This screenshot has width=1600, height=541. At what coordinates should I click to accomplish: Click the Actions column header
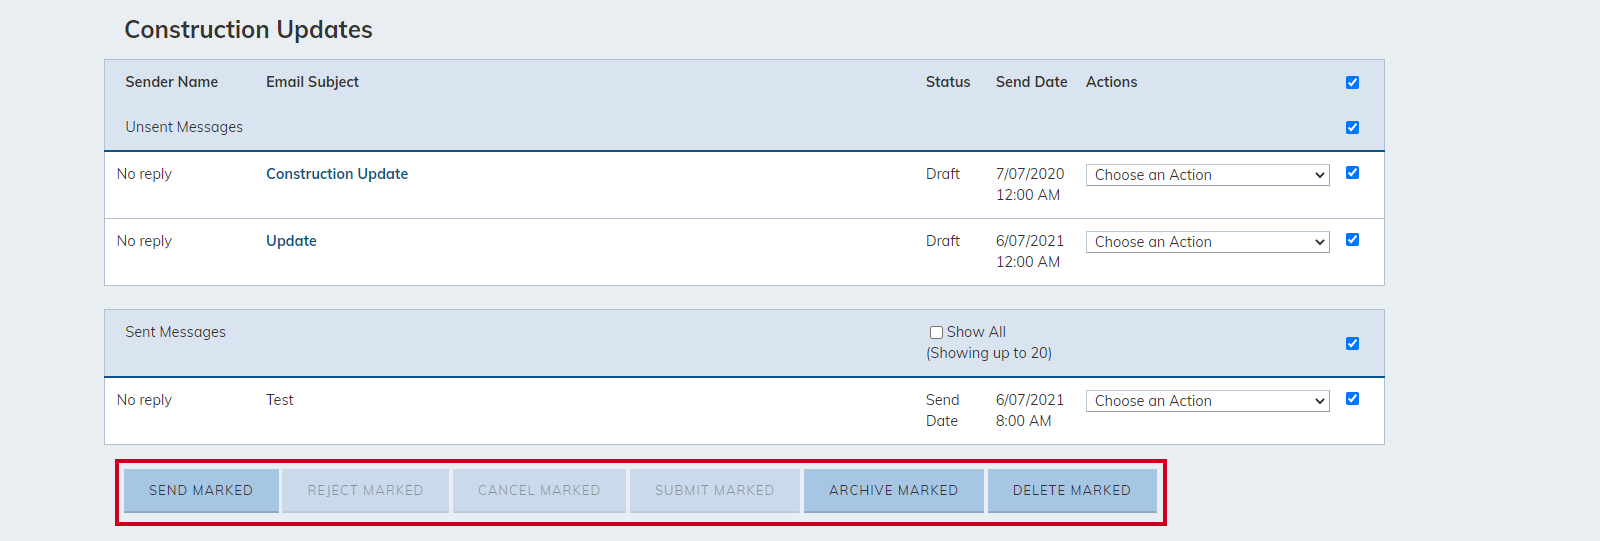click(1111, 82)
